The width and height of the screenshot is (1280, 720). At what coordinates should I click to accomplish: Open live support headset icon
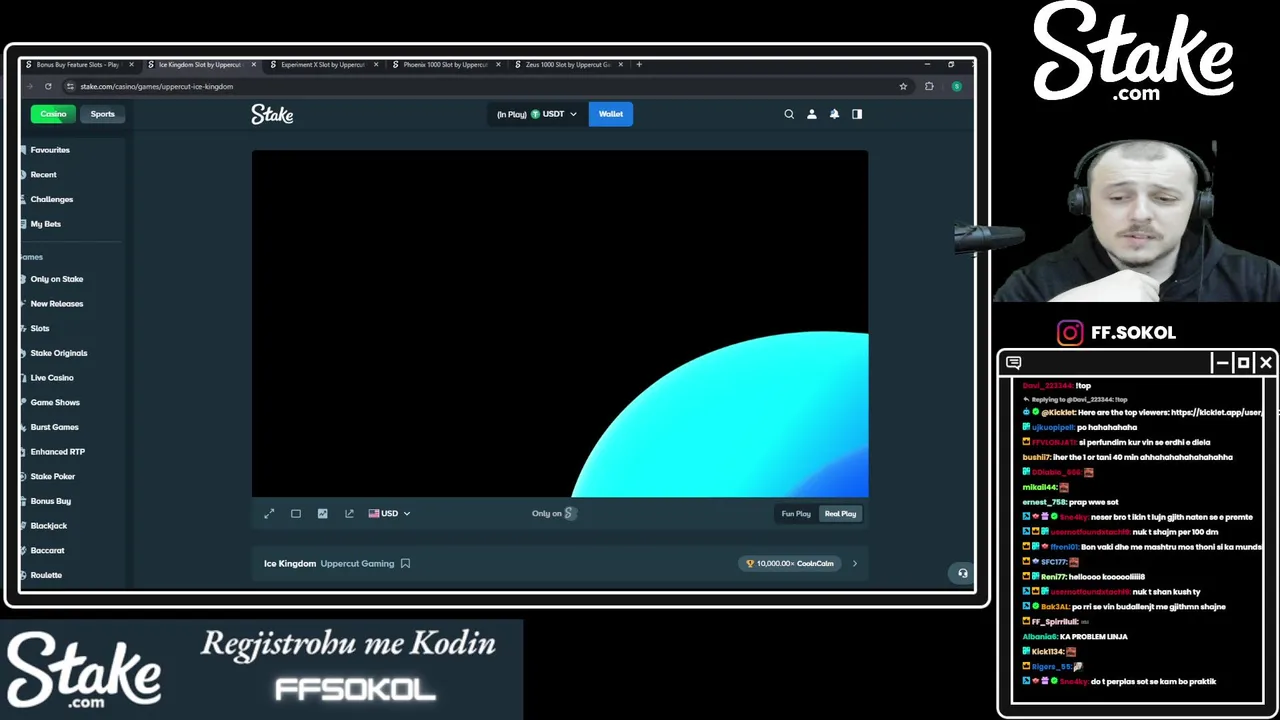[x=963, y=573]
